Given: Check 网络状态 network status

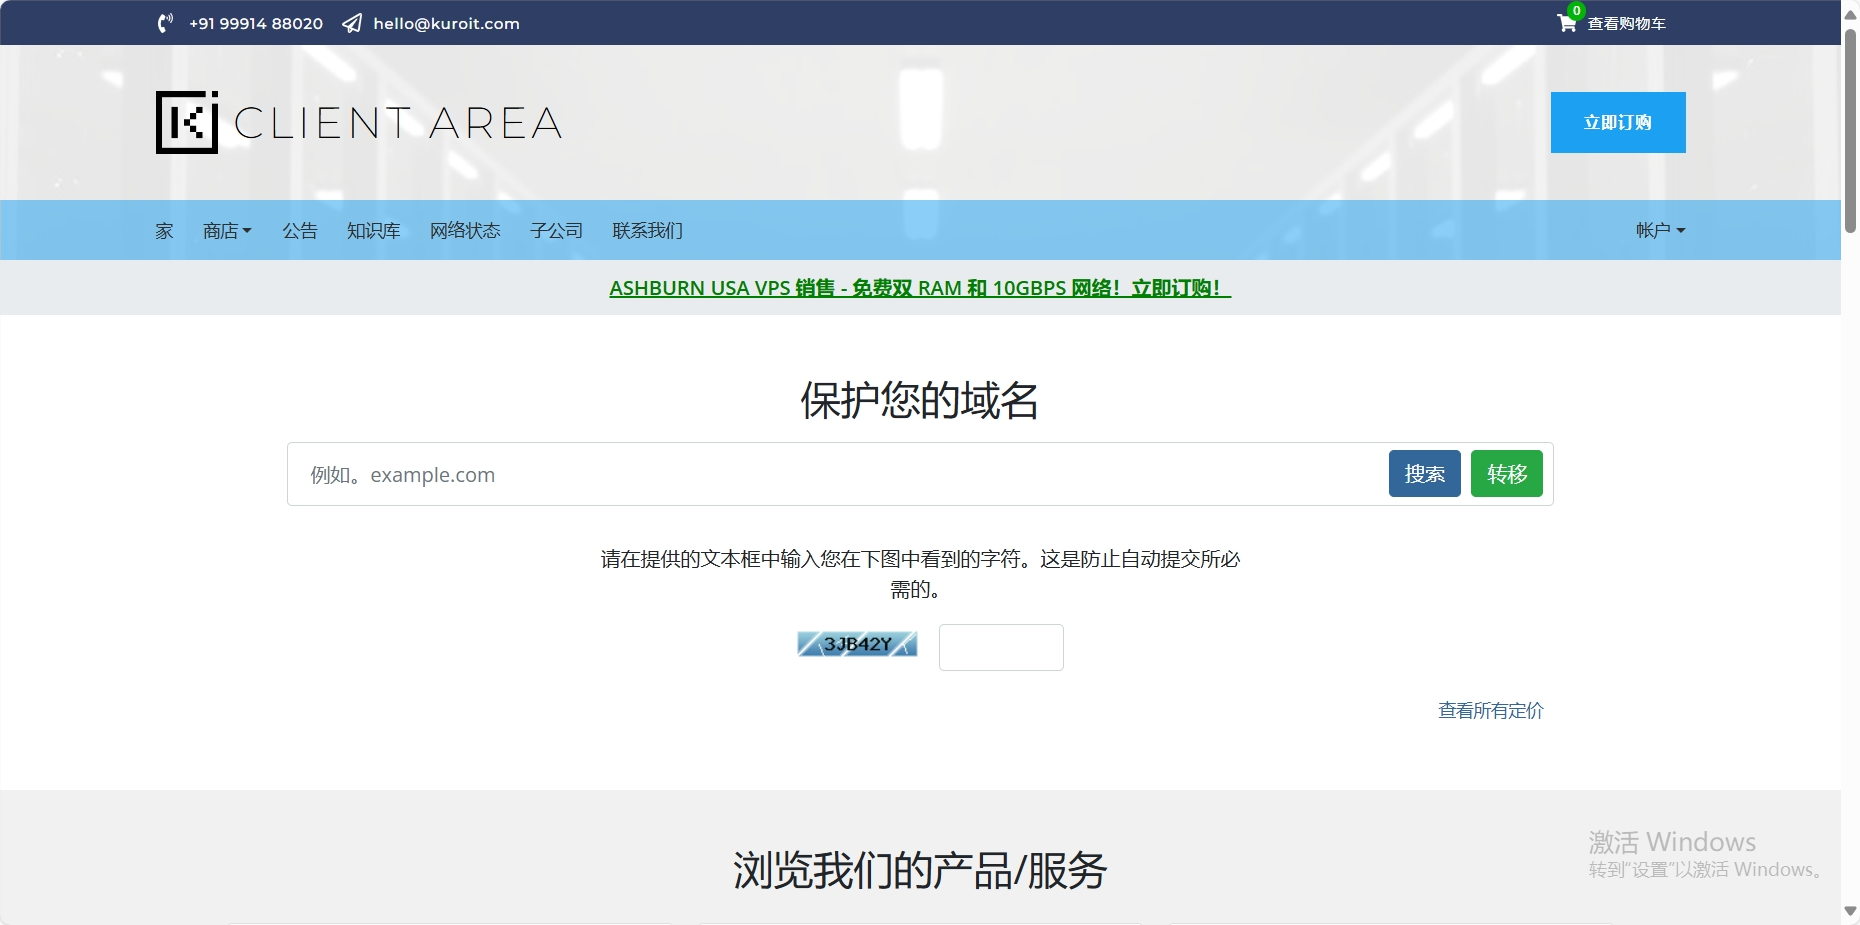Looking at the screenshot, I should click(465, 231).
